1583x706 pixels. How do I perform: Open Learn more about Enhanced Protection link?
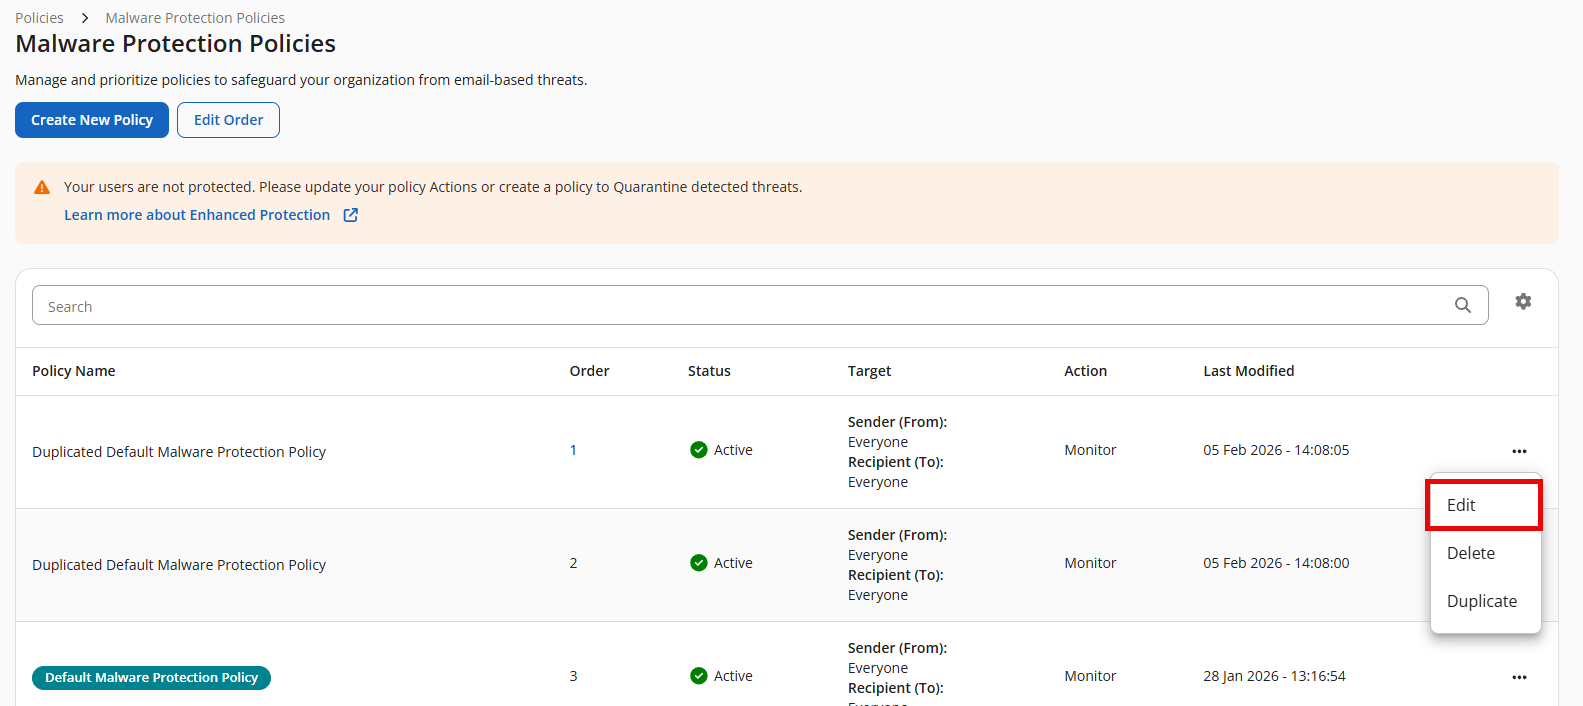[197, 215]
